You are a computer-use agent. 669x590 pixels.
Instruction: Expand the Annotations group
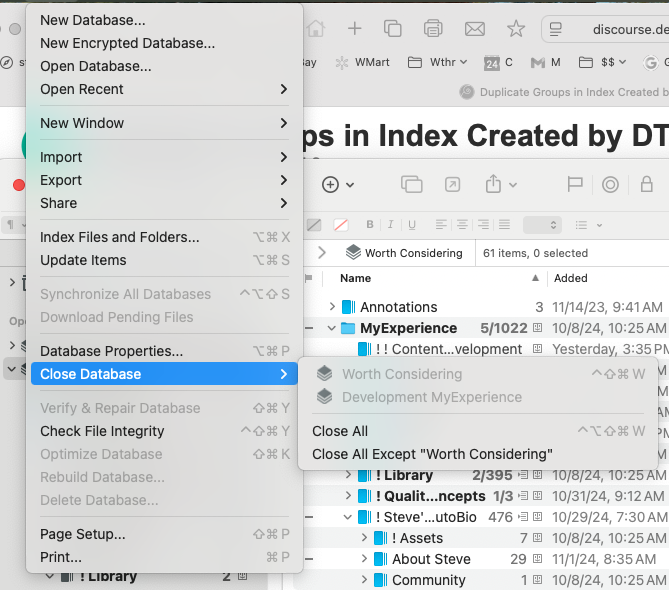[x=332, y=307]
